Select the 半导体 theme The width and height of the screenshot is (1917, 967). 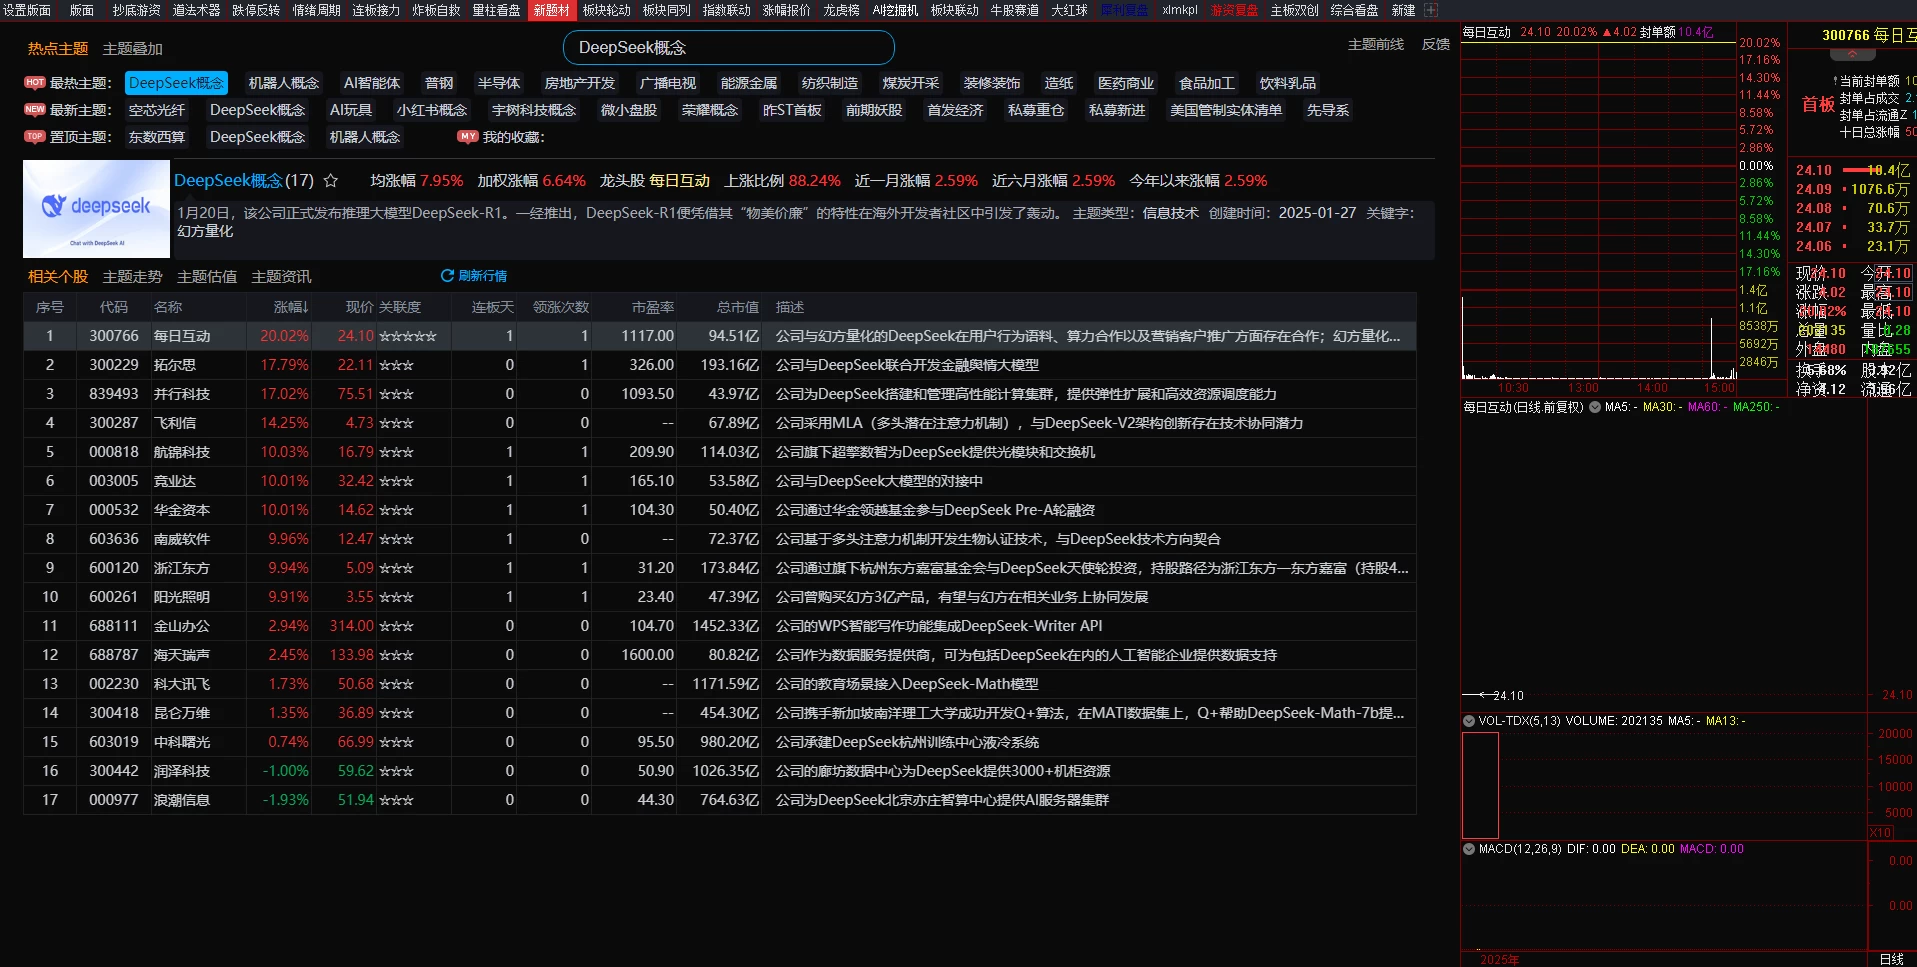[x=499, y=83]
